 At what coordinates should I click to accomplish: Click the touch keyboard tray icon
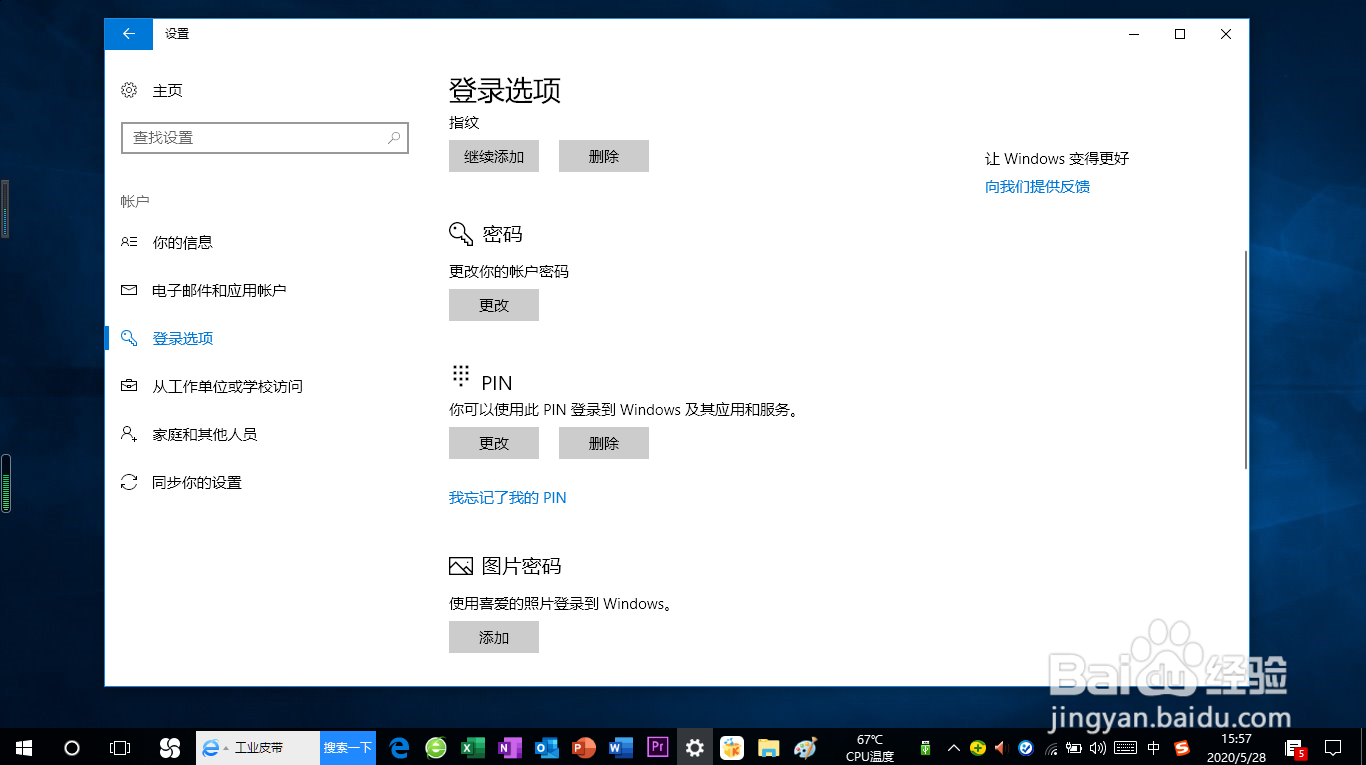1125,747
